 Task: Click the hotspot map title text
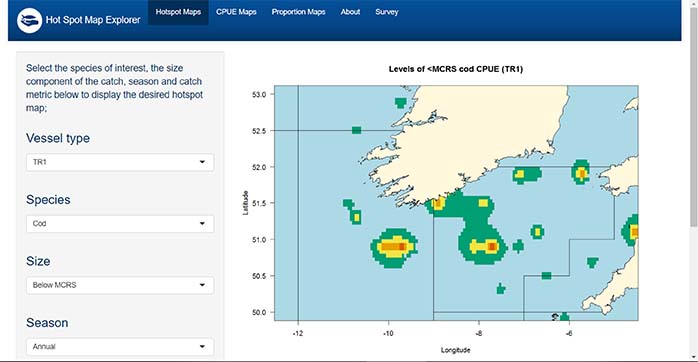pyautogui.click(x=455, y=69)
